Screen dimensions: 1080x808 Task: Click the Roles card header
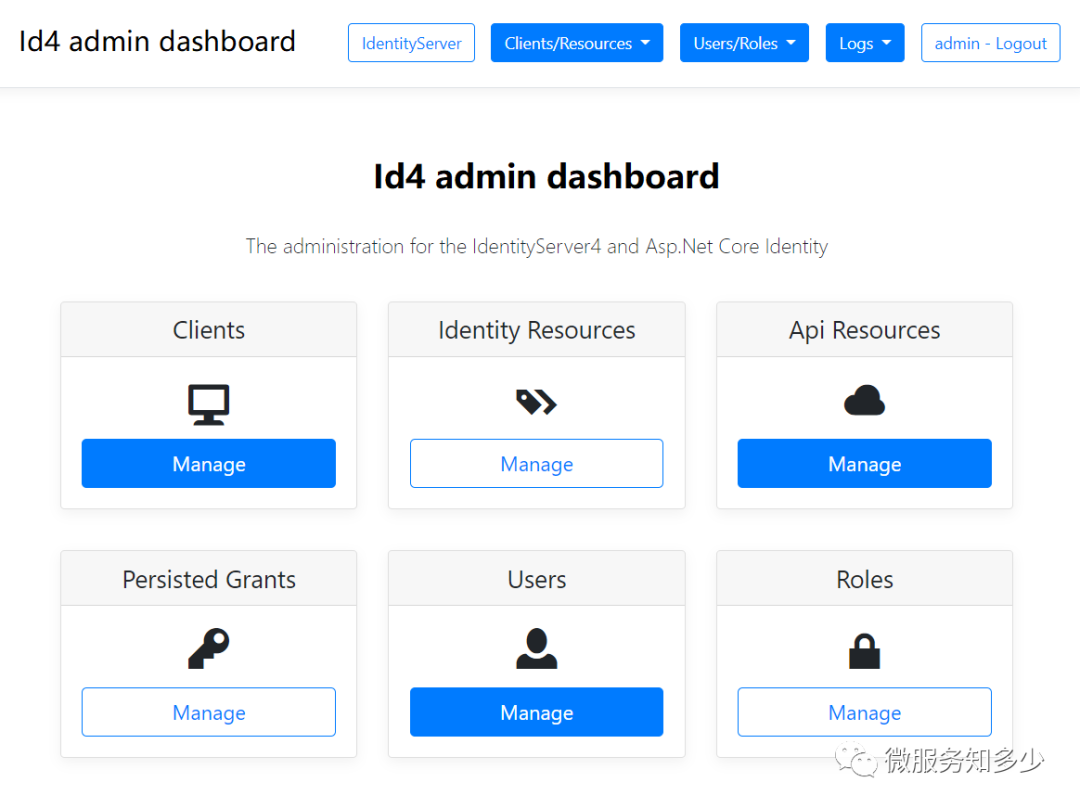coord(864,579)
